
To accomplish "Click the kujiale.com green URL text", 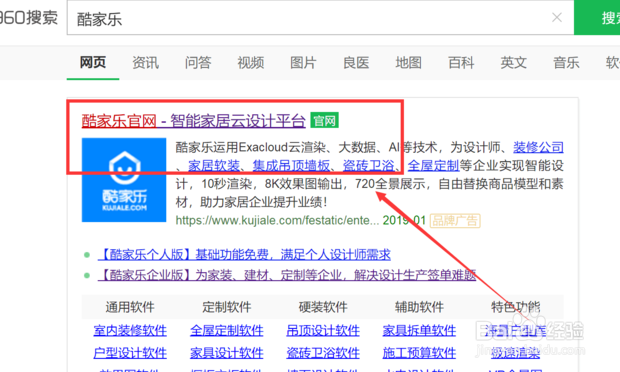I will pyautogui.click(x=277, y=220).
